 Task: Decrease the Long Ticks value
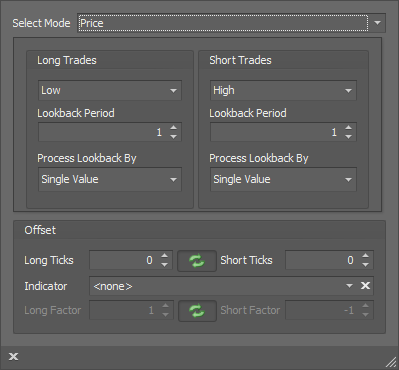pyautogui.click(x=164, y=265)
